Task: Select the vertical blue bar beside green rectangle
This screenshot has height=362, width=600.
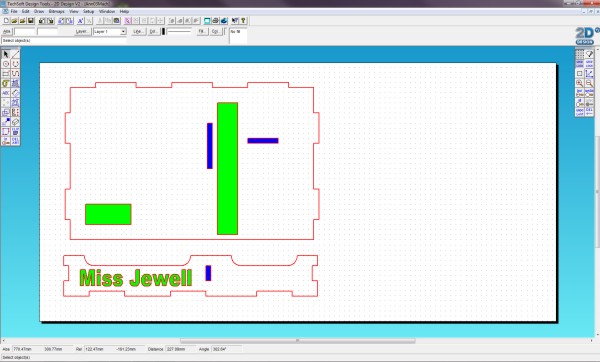Action: coord(210,146)
